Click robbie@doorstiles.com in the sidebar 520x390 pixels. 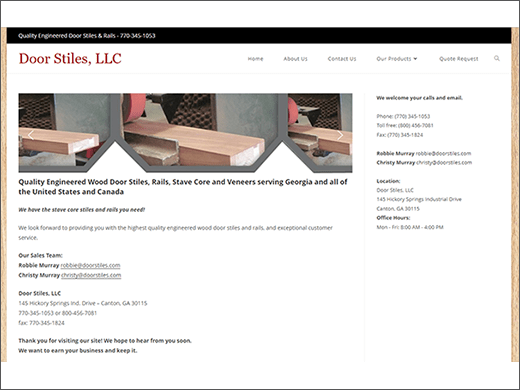pos(443,153)
